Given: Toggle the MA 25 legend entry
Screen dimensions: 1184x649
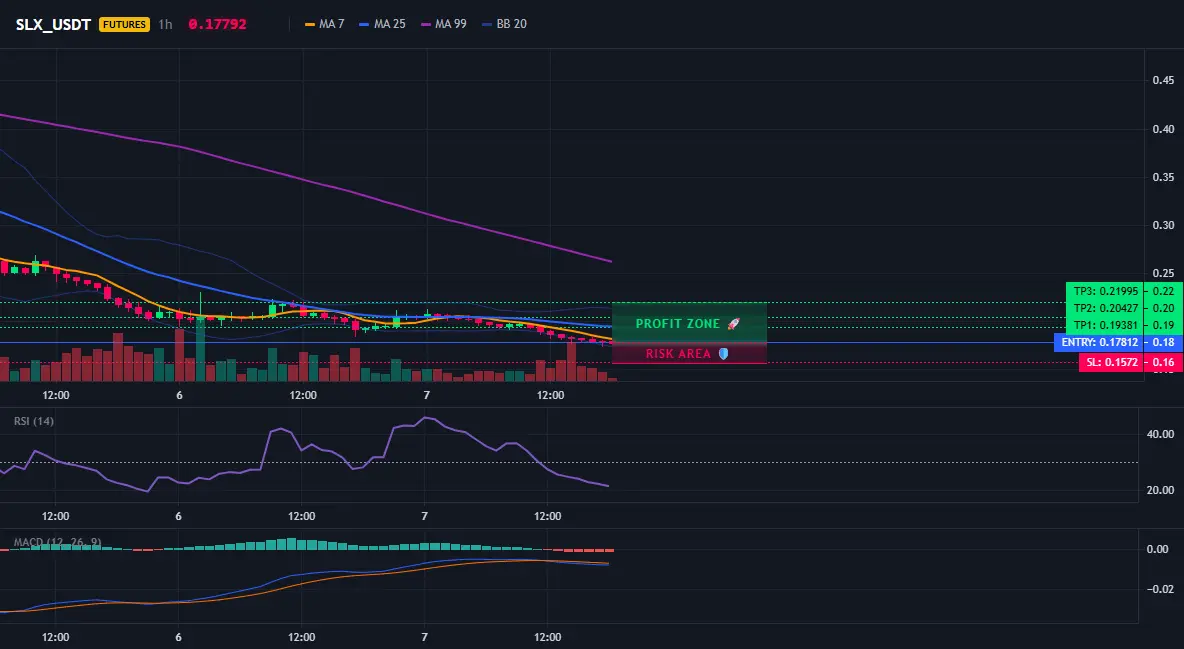Looking at the screenshot, I should point(383,24).
